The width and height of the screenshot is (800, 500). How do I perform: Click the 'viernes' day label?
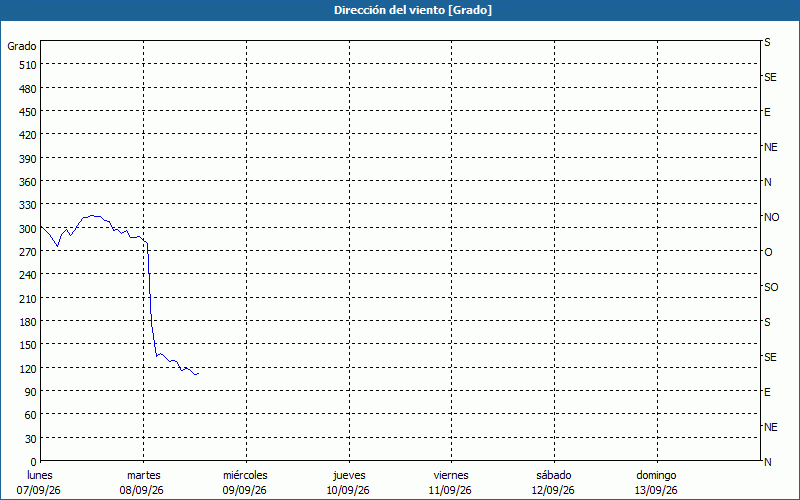[451, 476]
